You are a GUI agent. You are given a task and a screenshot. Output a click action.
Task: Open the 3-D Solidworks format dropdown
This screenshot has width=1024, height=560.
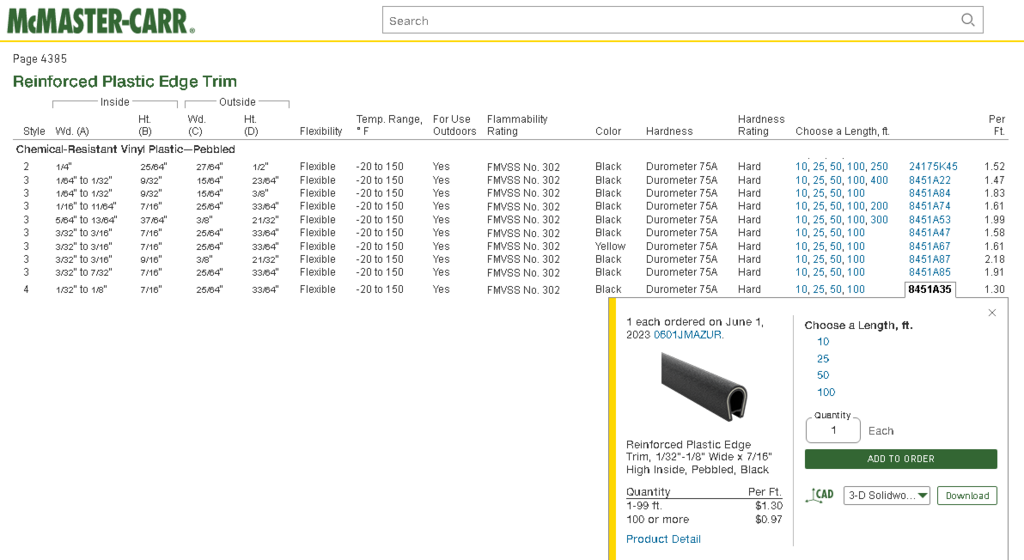[887, 495]
